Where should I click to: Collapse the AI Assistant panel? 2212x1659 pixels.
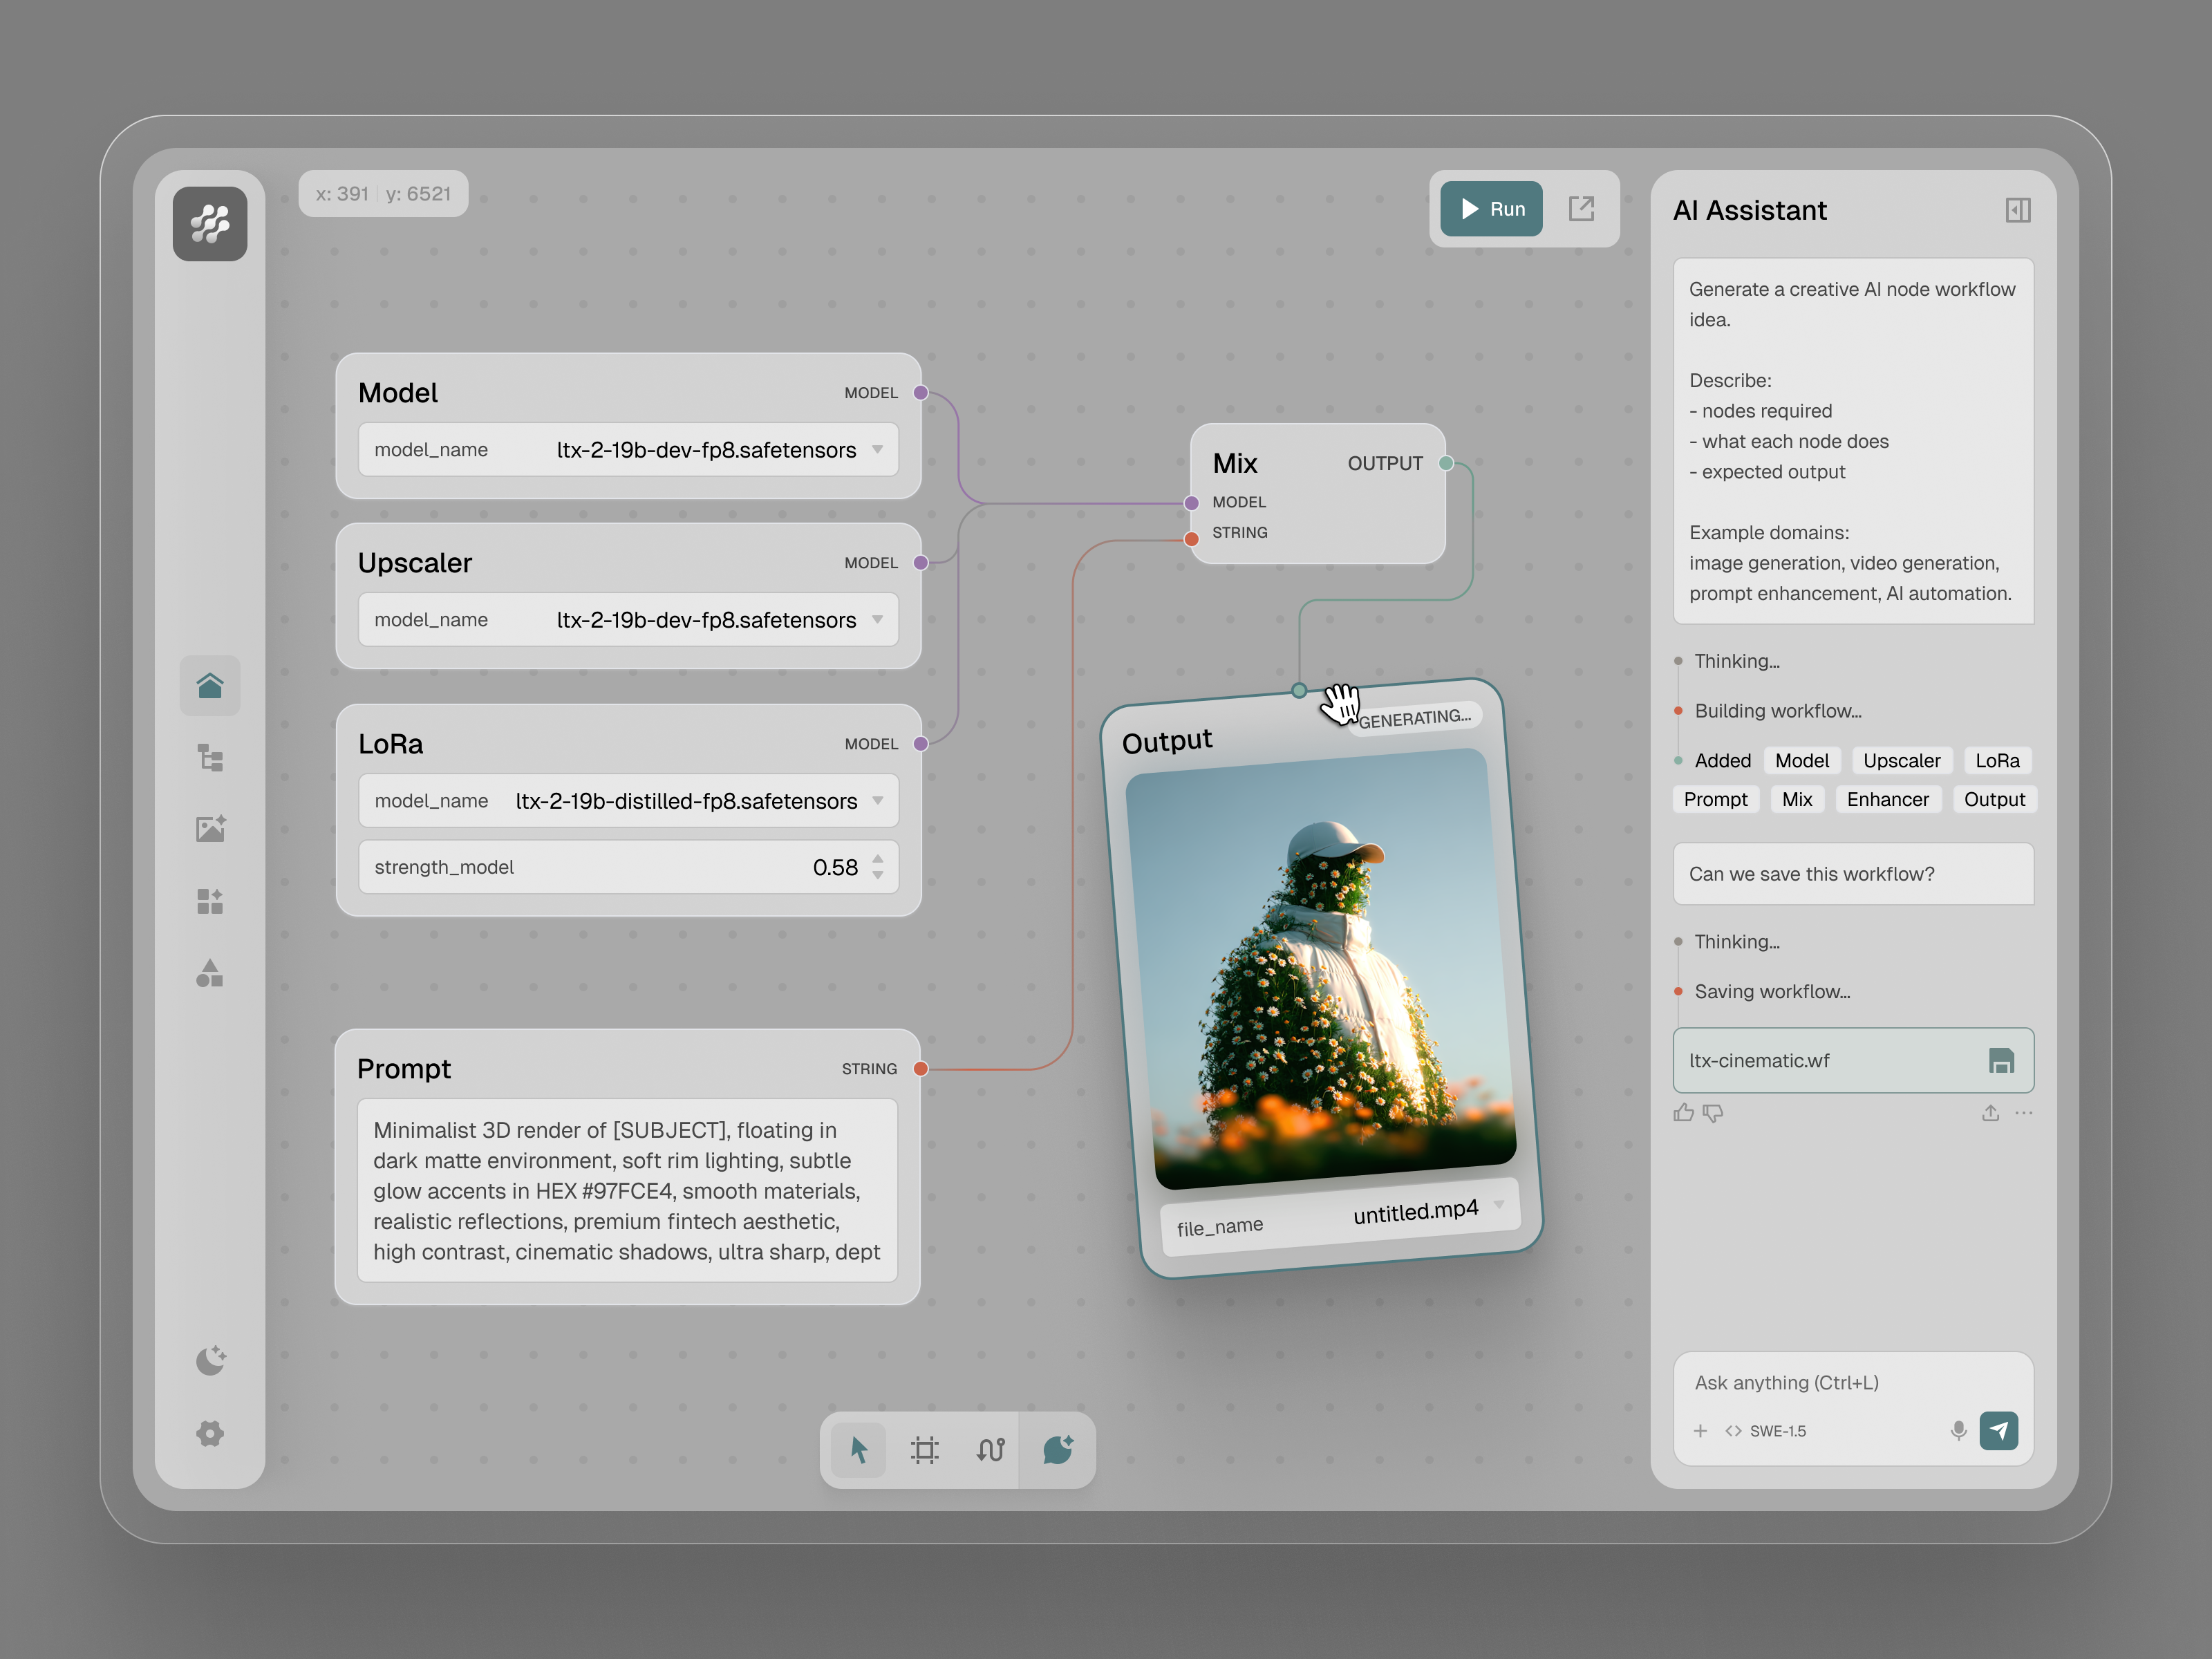pyautogui.click(x=2018, y=210)
